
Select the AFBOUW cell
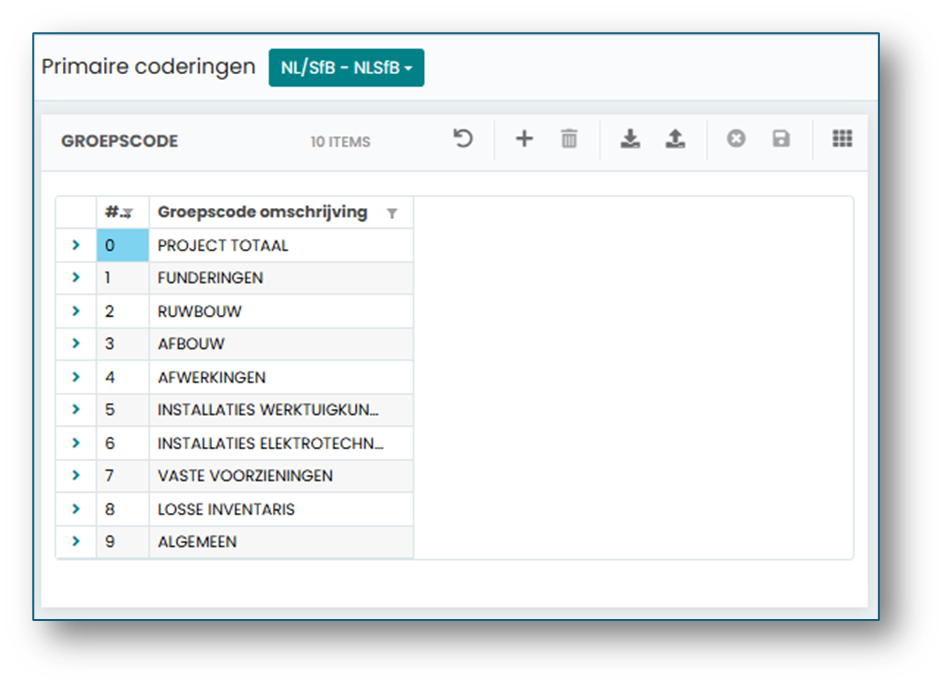(281, 343)
